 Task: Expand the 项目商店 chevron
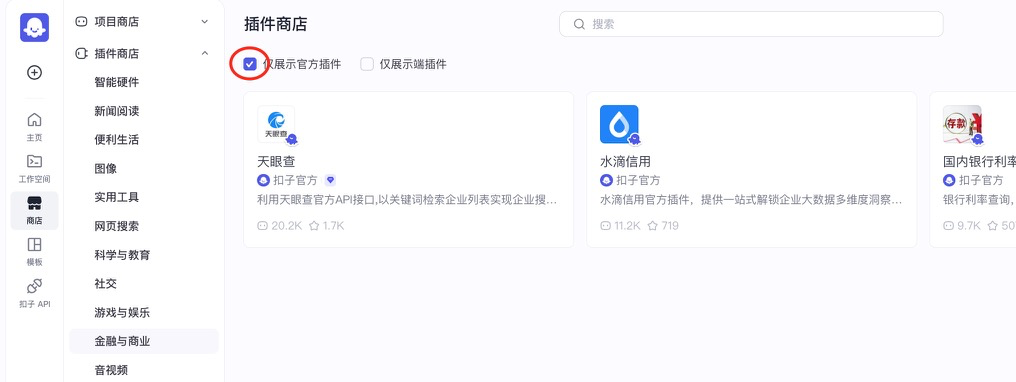pyautogui.click(x=205, y=21)
